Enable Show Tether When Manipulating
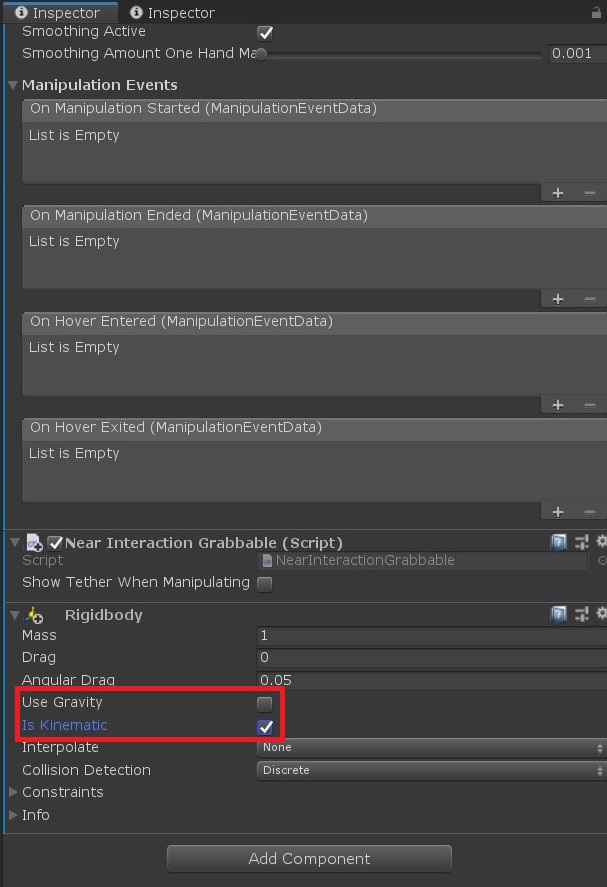607x887 pixels. point(264,583)
